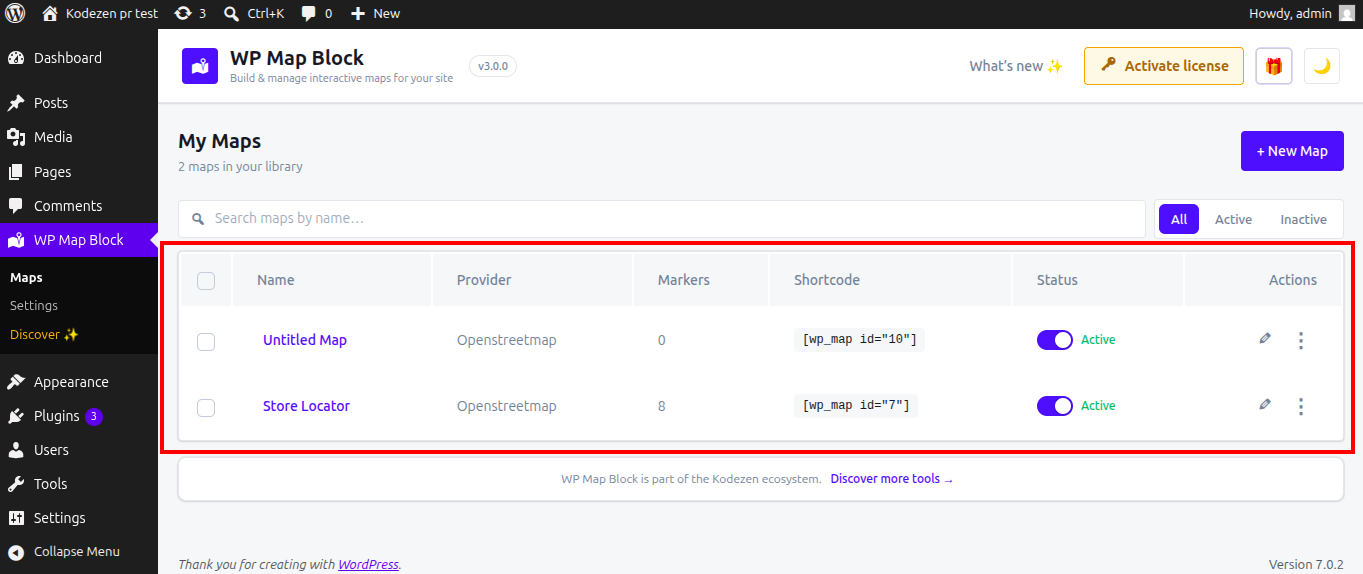Open the Settings submenu under WP Map Block
The width and height of the screenshot is (1363, 574).
tap(34, 306)
